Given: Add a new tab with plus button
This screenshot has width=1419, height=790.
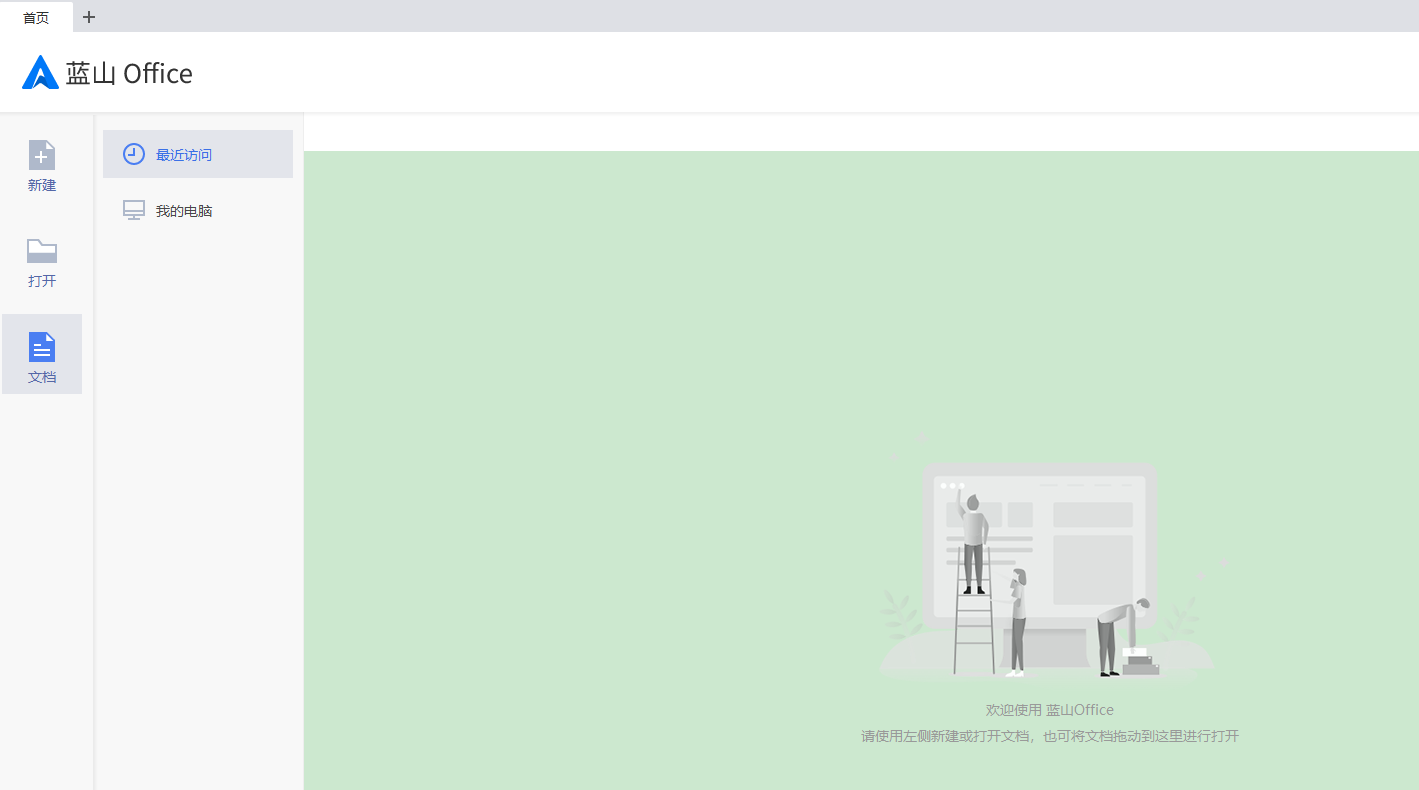Looking at the screenshot, I should coord(89,17).
